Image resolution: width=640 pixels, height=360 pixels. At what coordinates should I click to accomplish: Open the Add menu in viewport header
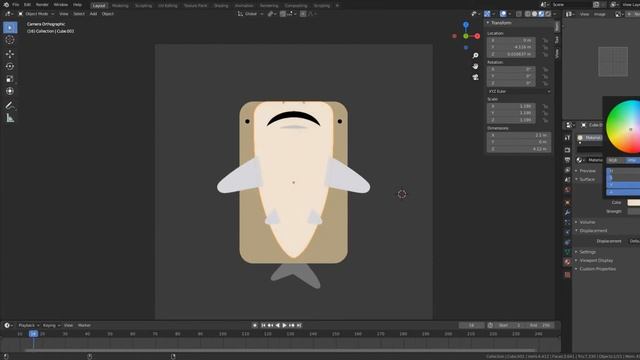(x=93, y=14)
